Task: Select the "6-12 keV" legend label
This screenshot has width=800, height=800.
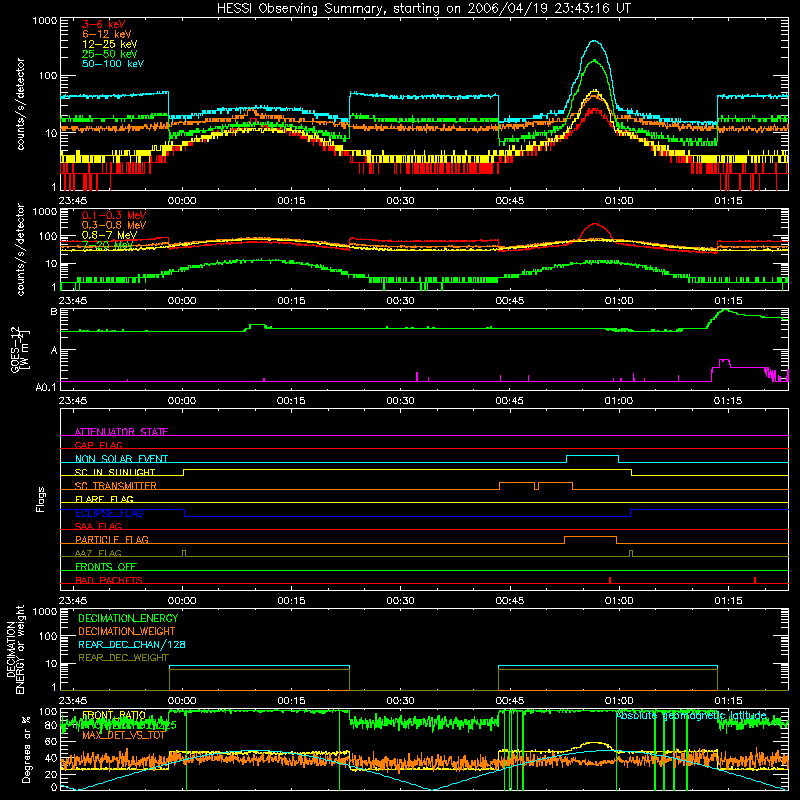Action: 106,34
